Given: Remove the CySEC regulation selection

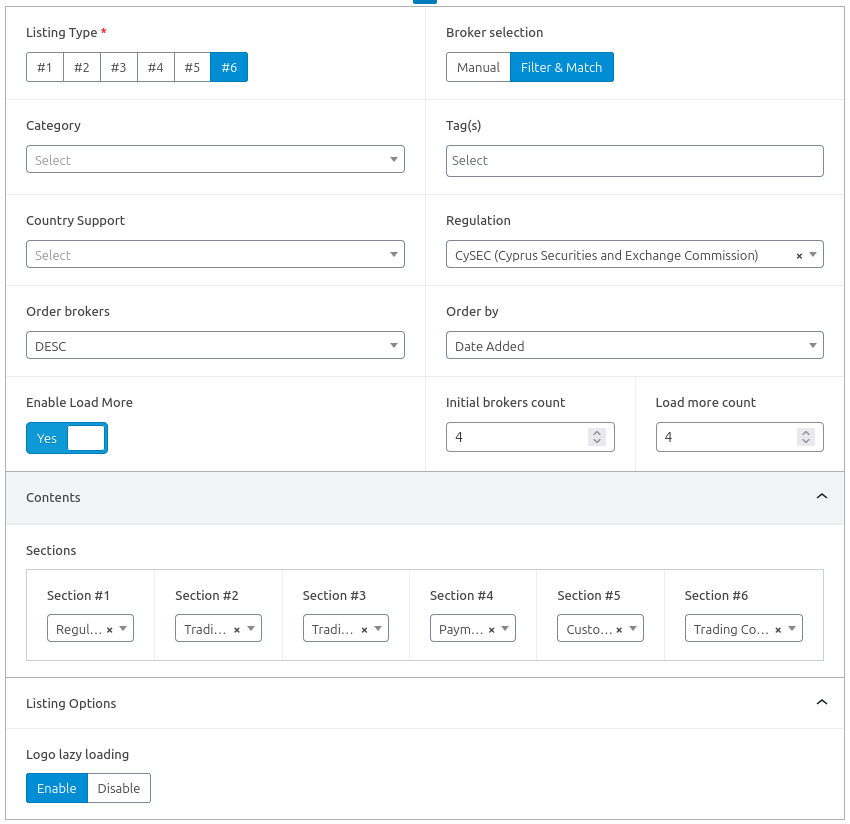Looking at the screenshot, I should [799, 256].
